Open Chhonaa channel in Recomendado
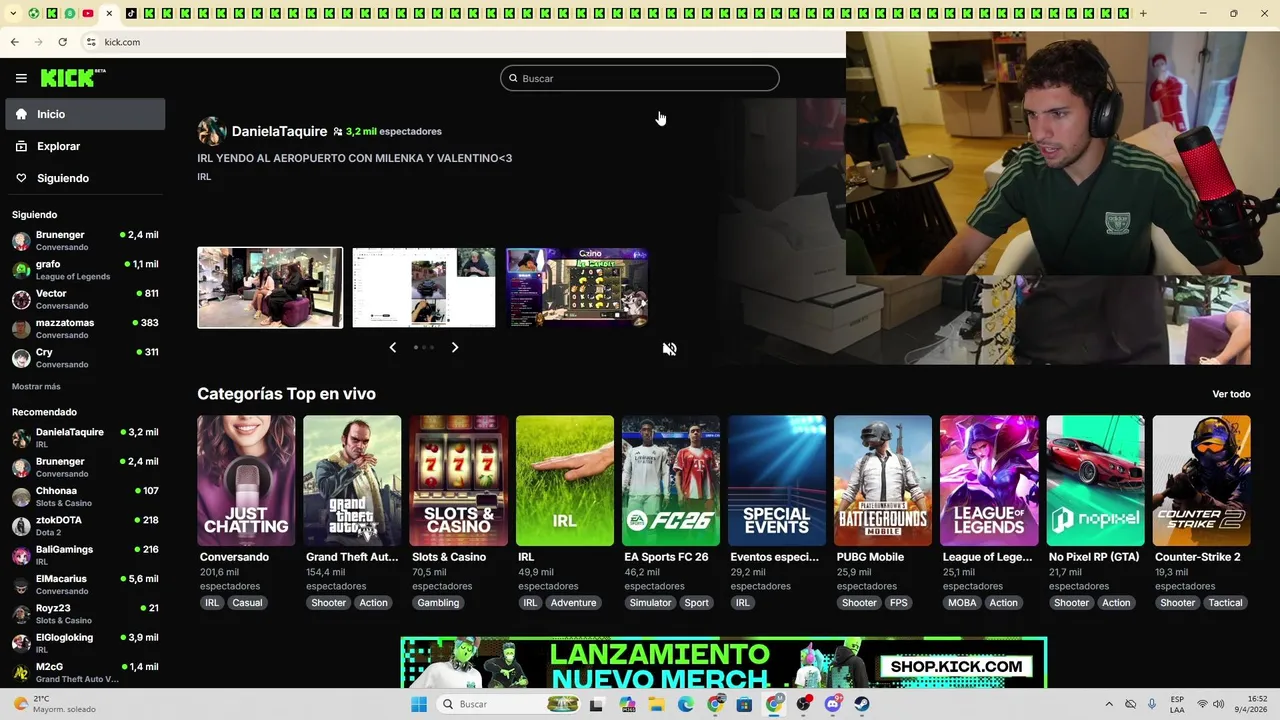The image size is (1280, 720). point(85,496)
